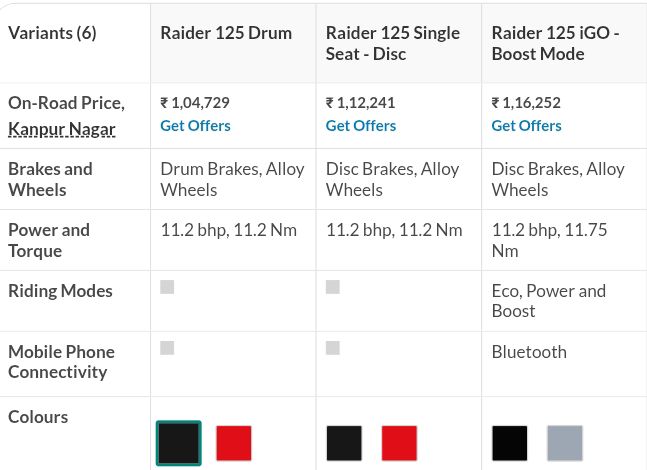This screenshot has height=470, width=647.
Task: Get Offers for Raider 125 Drum
Action: click(195, 125)
